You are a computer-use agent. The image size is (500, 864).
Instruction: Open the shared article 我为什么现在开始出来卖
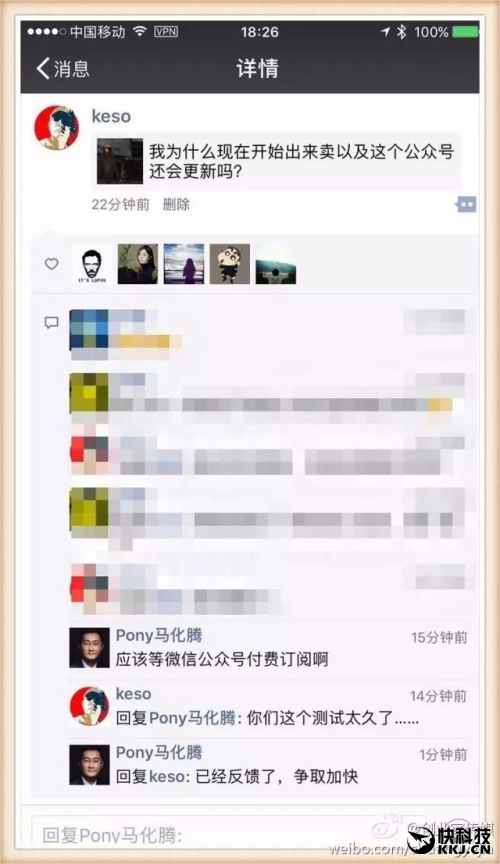click(276, 161)
